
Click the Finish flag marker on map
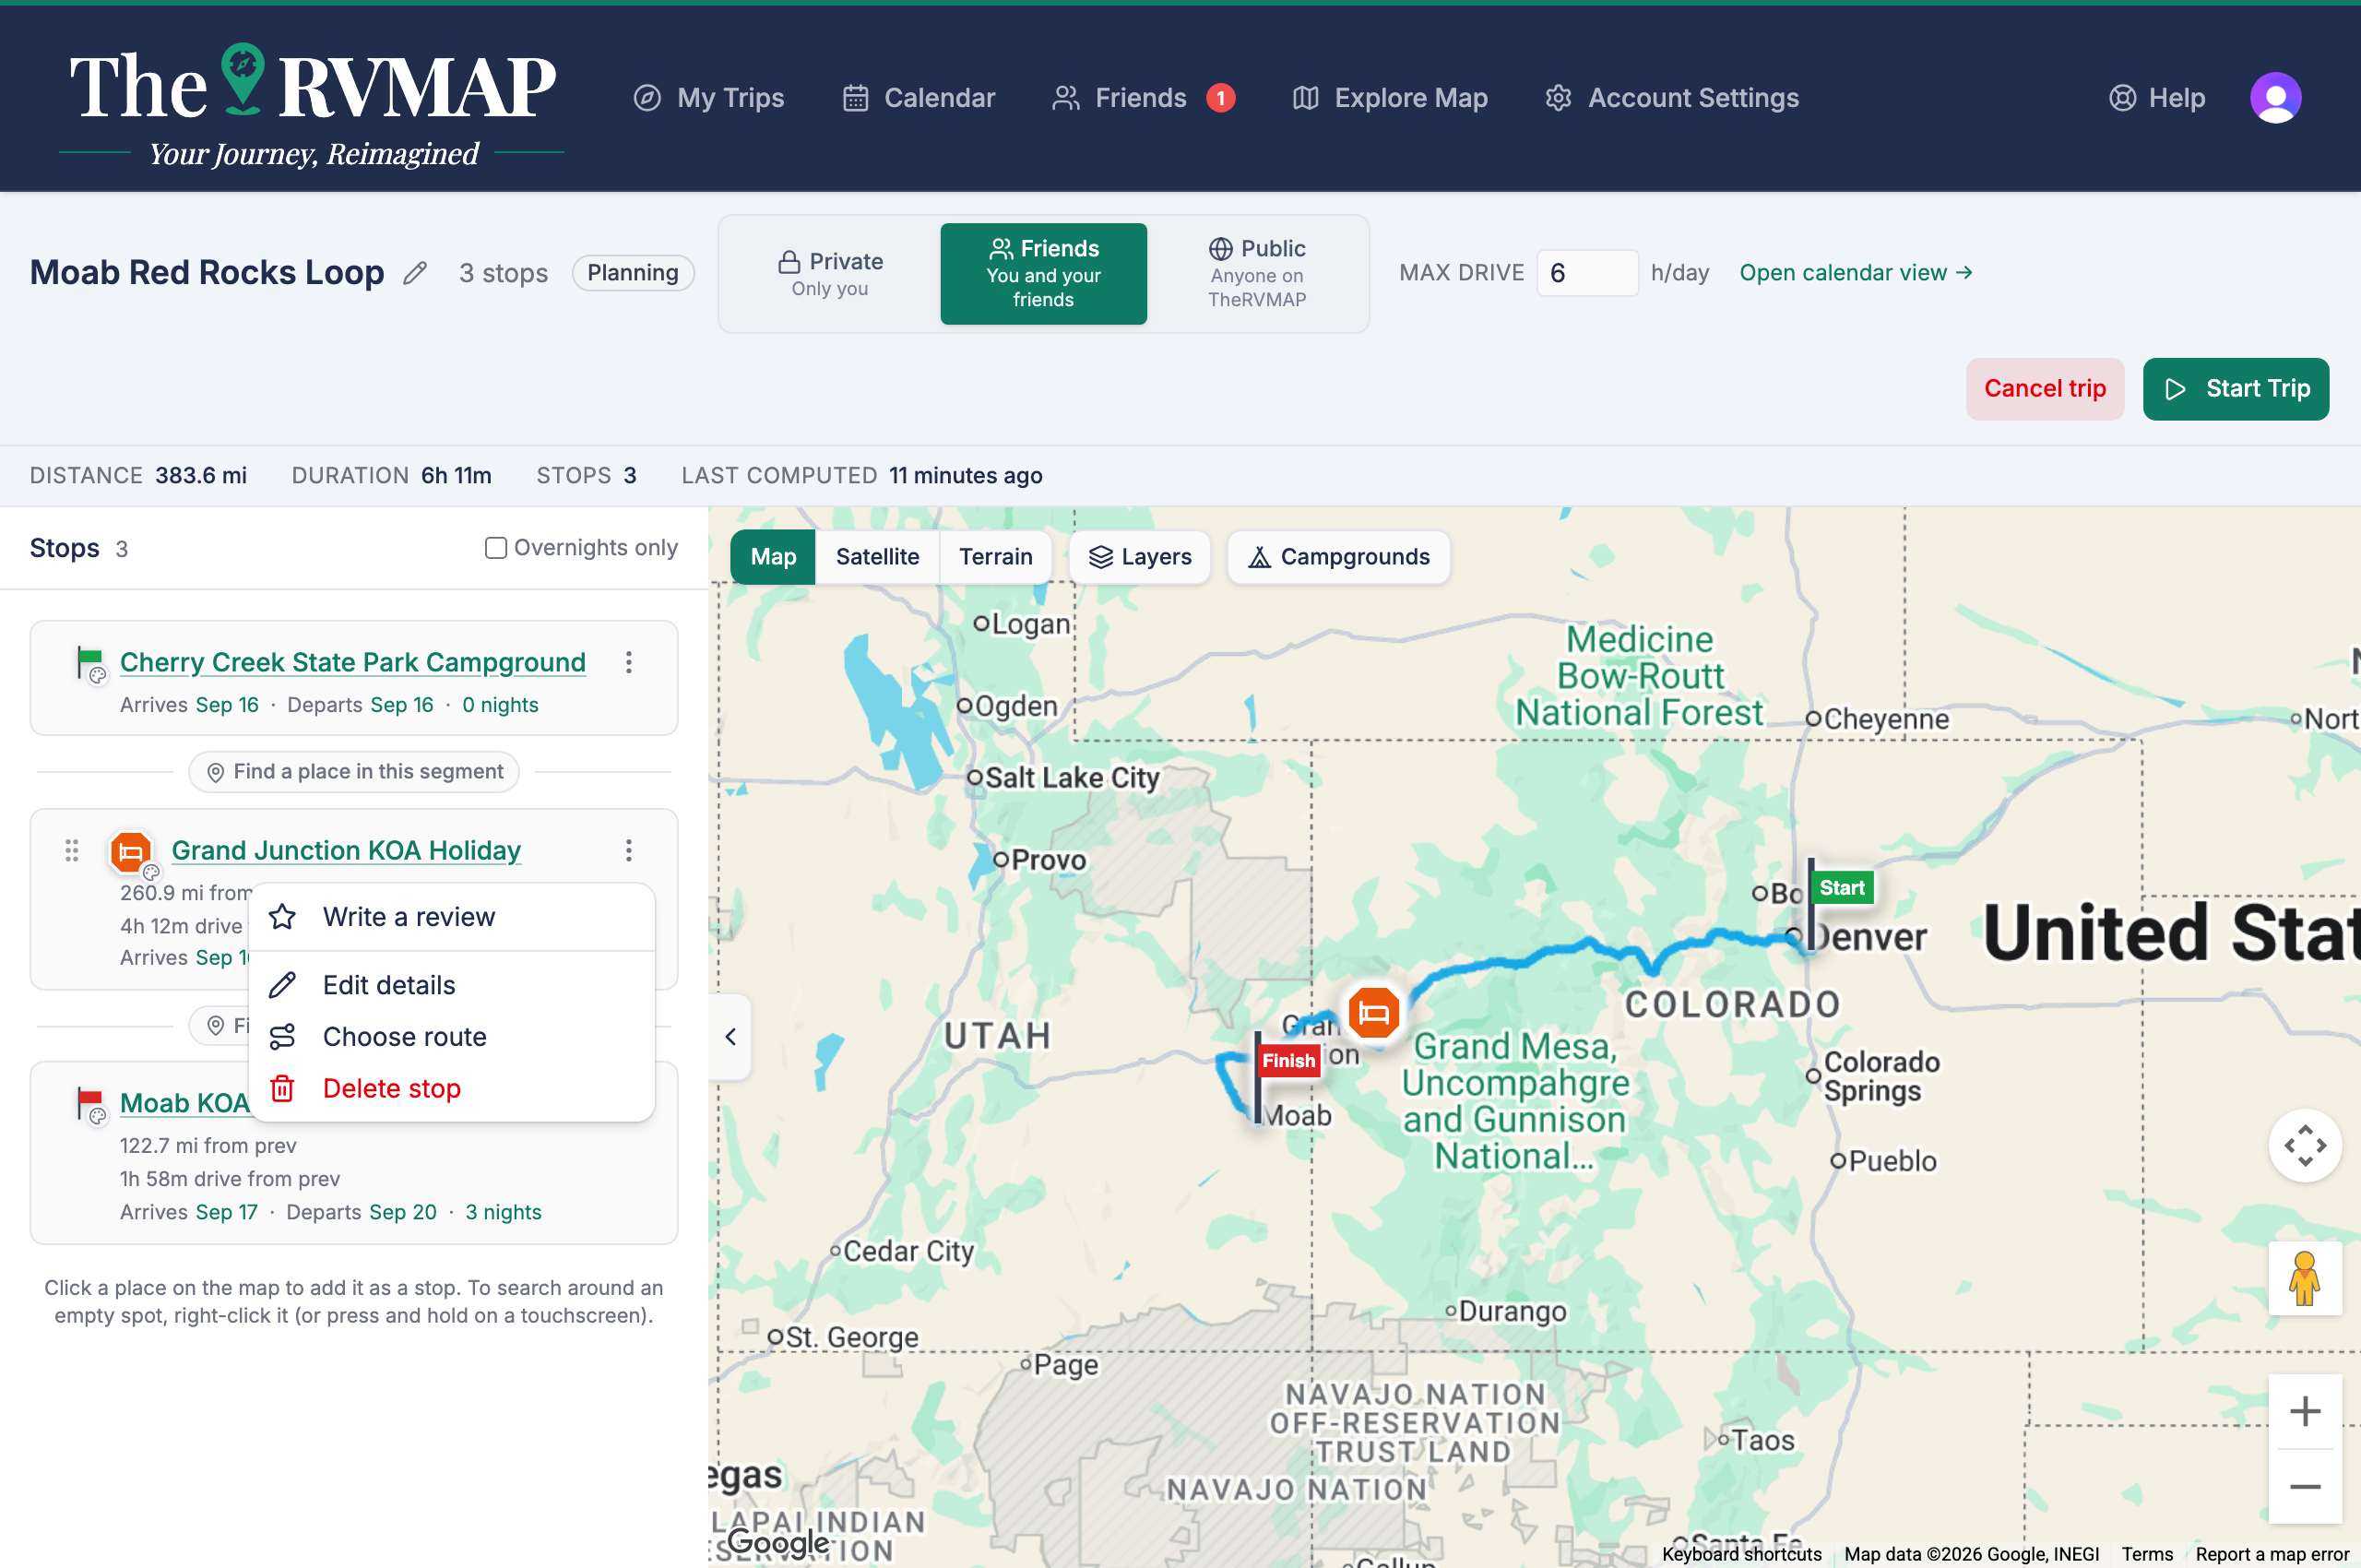click(1288, 1061)
